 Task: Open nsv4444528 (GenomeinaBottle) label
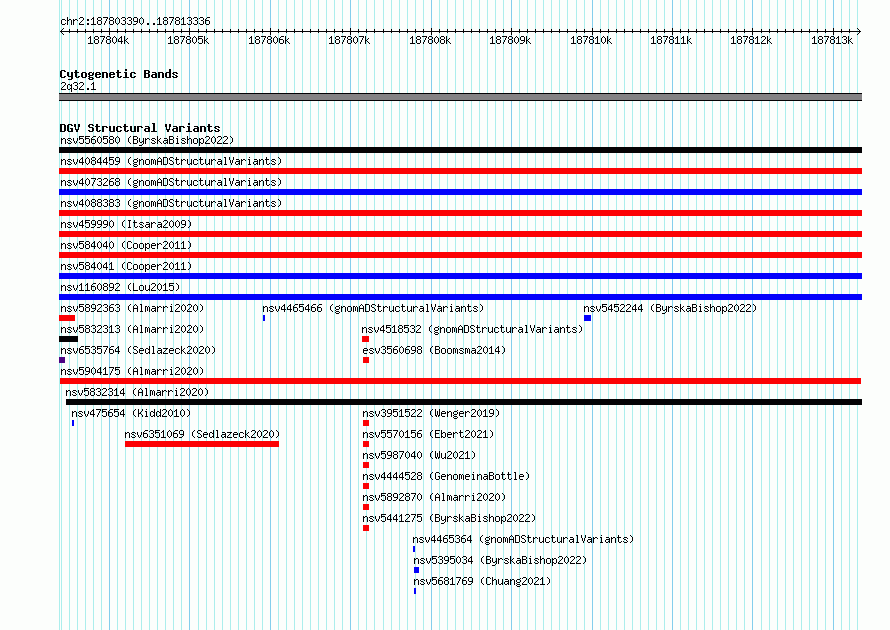(446, 476)
